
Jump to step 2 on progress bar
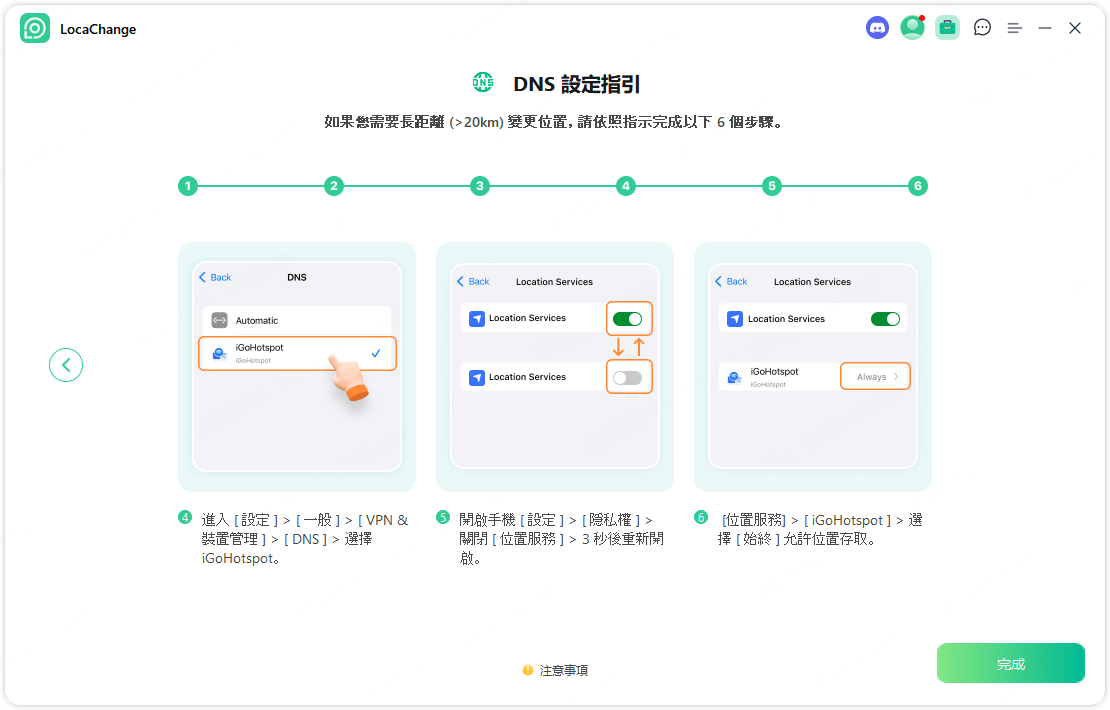click(333, 186)
